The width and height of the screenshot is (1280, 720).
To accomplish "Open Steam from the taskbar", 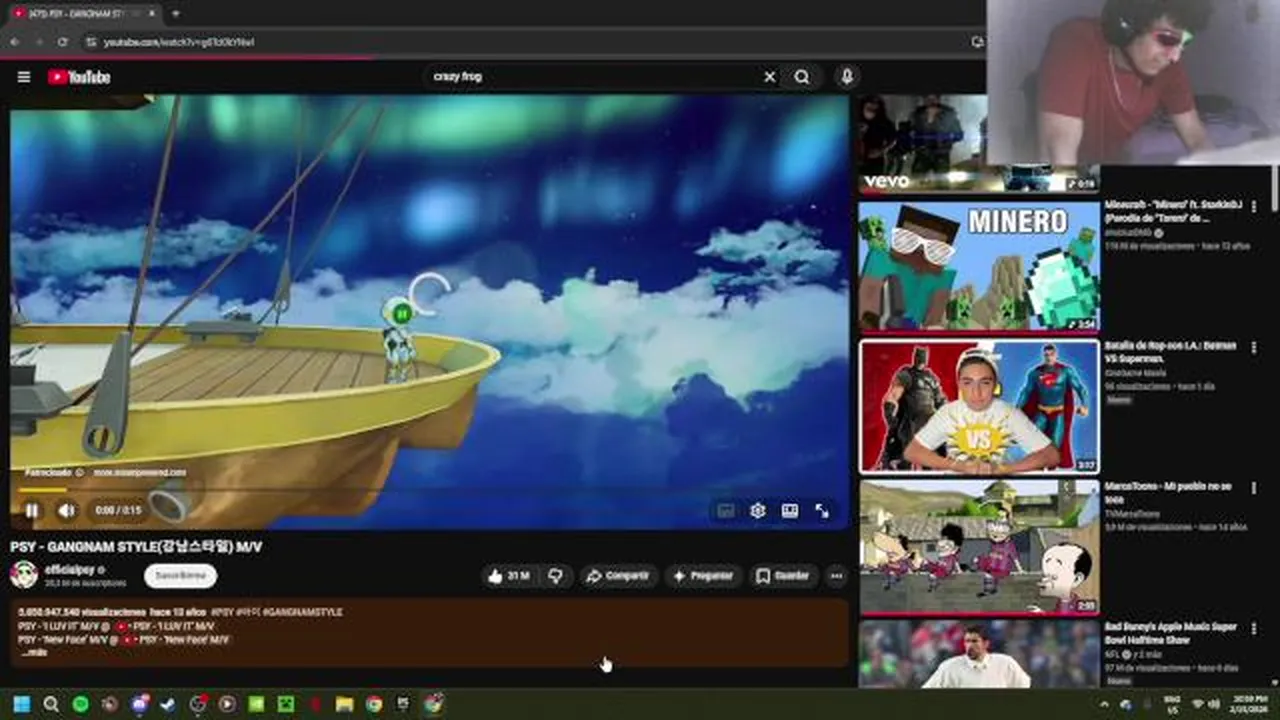I will coord(168,704).
